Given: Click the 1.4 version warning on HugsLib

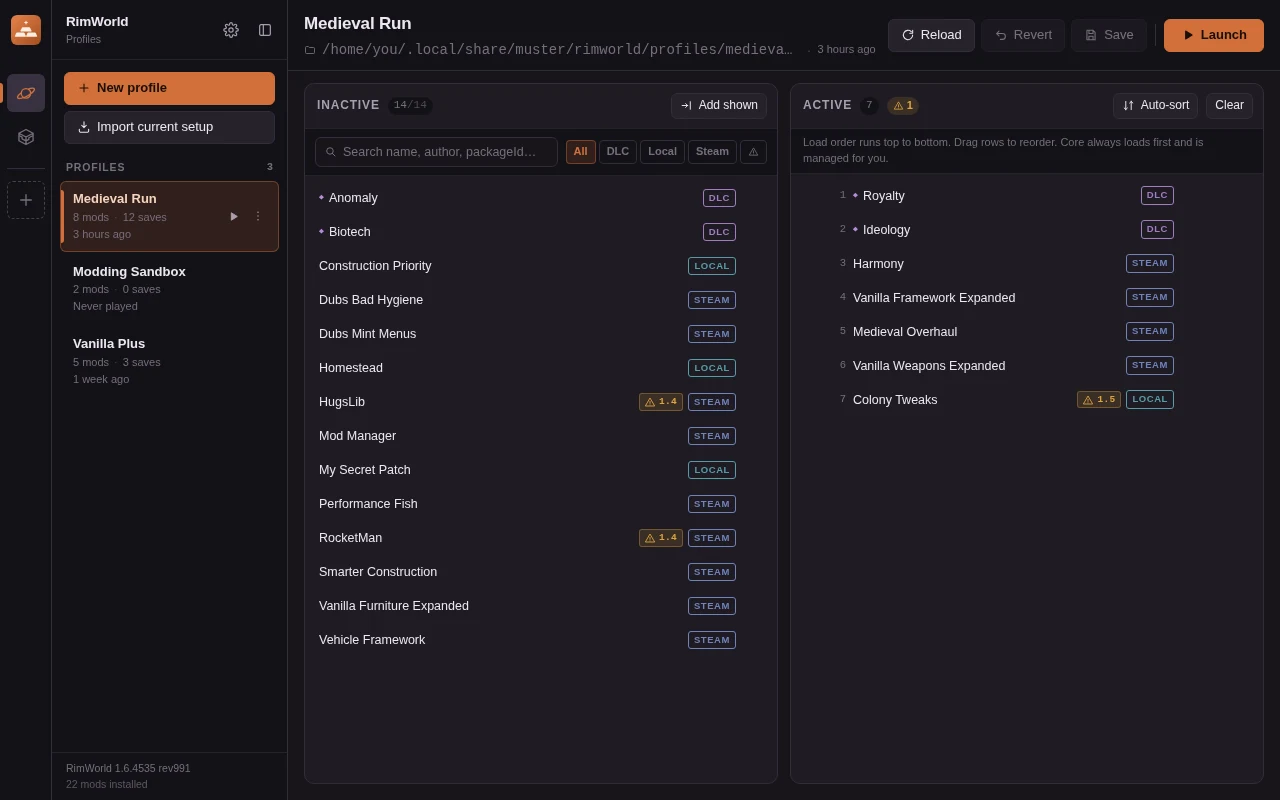Looking at the screenshot, I should (661, 402).
